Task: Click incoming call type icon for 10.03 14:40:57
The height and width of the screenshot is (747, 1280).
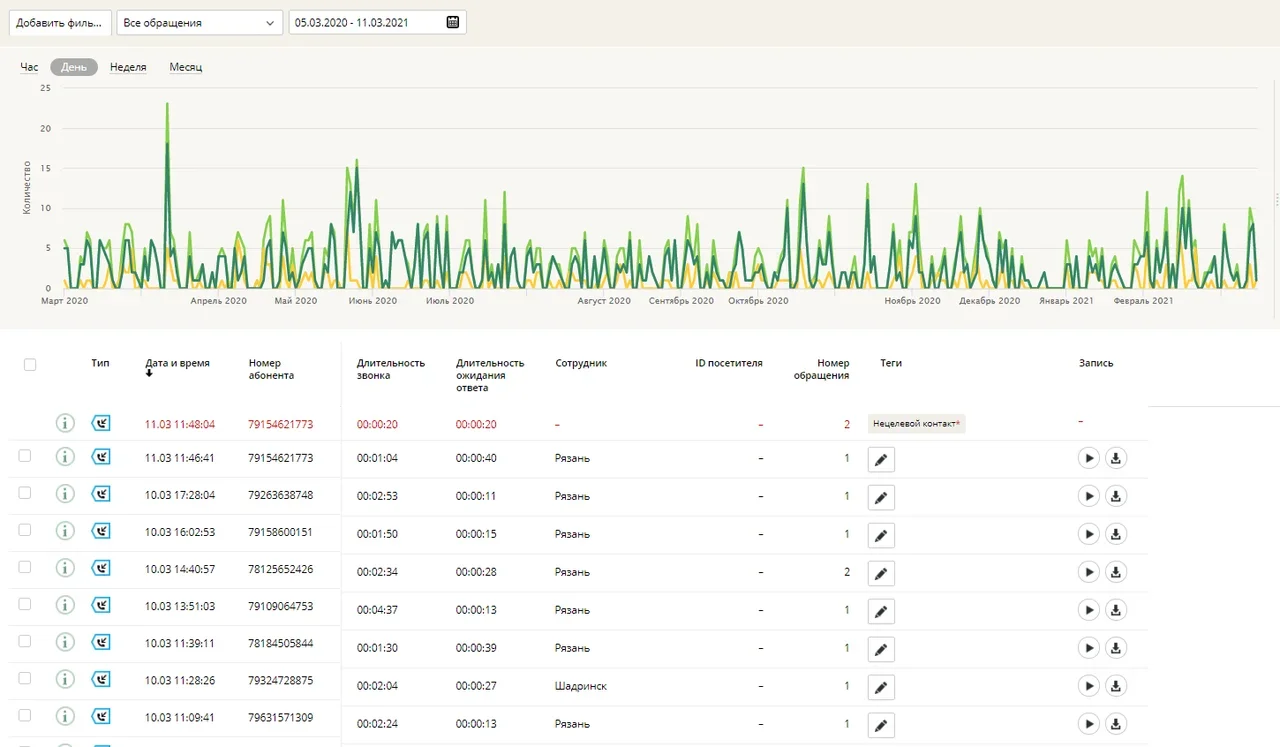Action: 101,568
